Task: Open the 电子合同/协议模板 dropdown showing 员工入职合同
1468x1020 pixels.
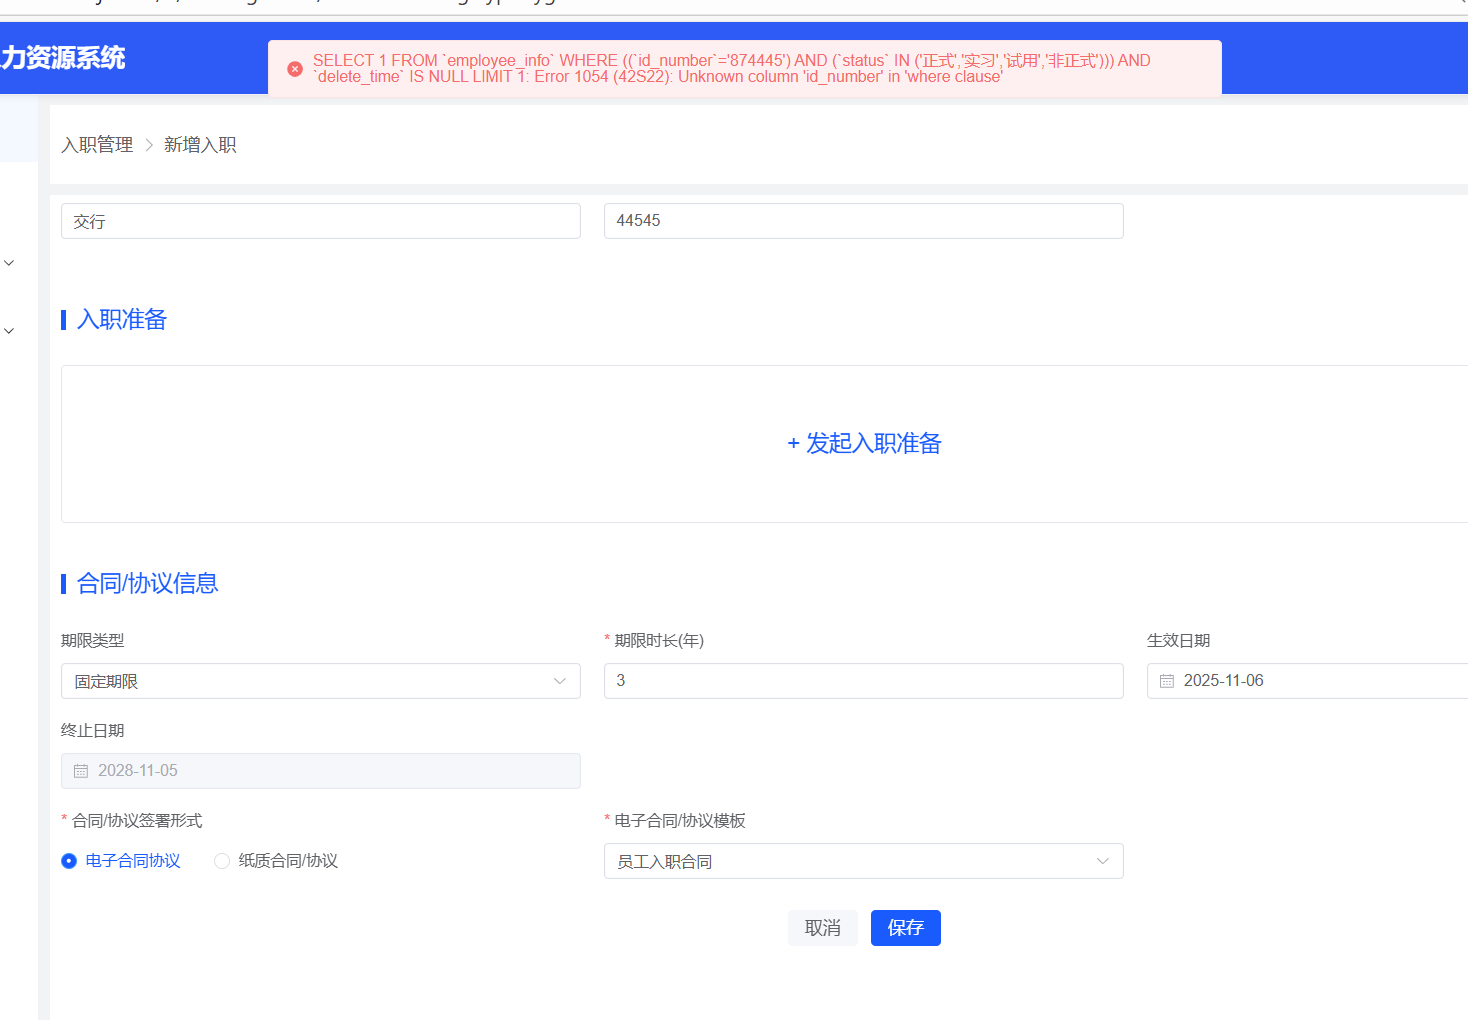Action: coord(864,861)
